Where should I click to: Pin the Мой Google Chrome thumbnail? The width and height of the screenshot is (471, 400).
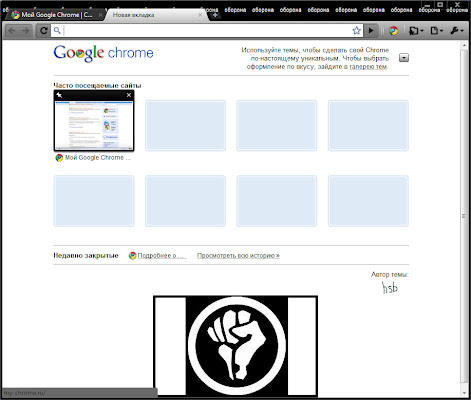[59, 95]
